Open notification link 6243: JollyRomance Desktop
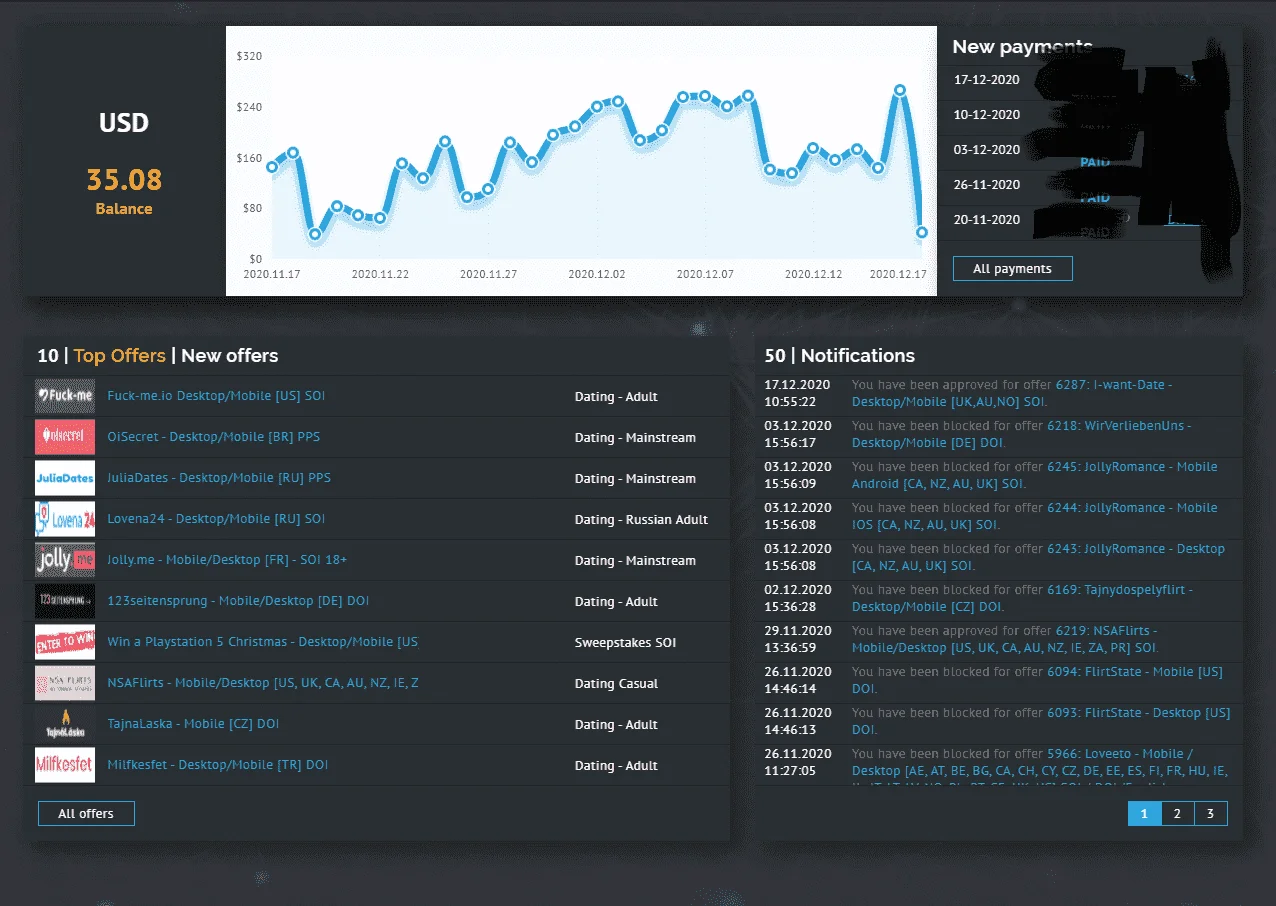1276x906 pixels. tap(1038, 557)
